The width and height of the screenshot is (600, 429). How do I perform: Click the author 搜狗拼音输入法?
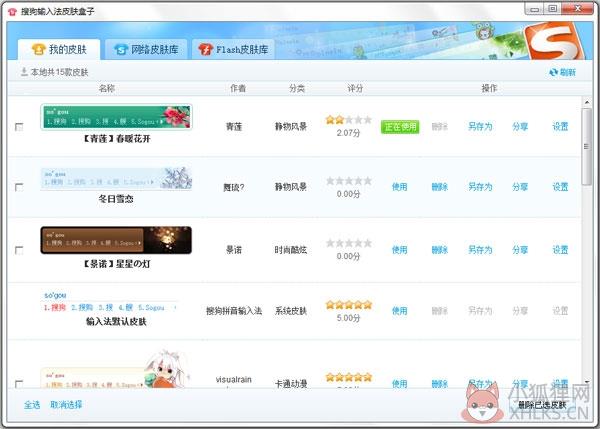tap(234, 311)
